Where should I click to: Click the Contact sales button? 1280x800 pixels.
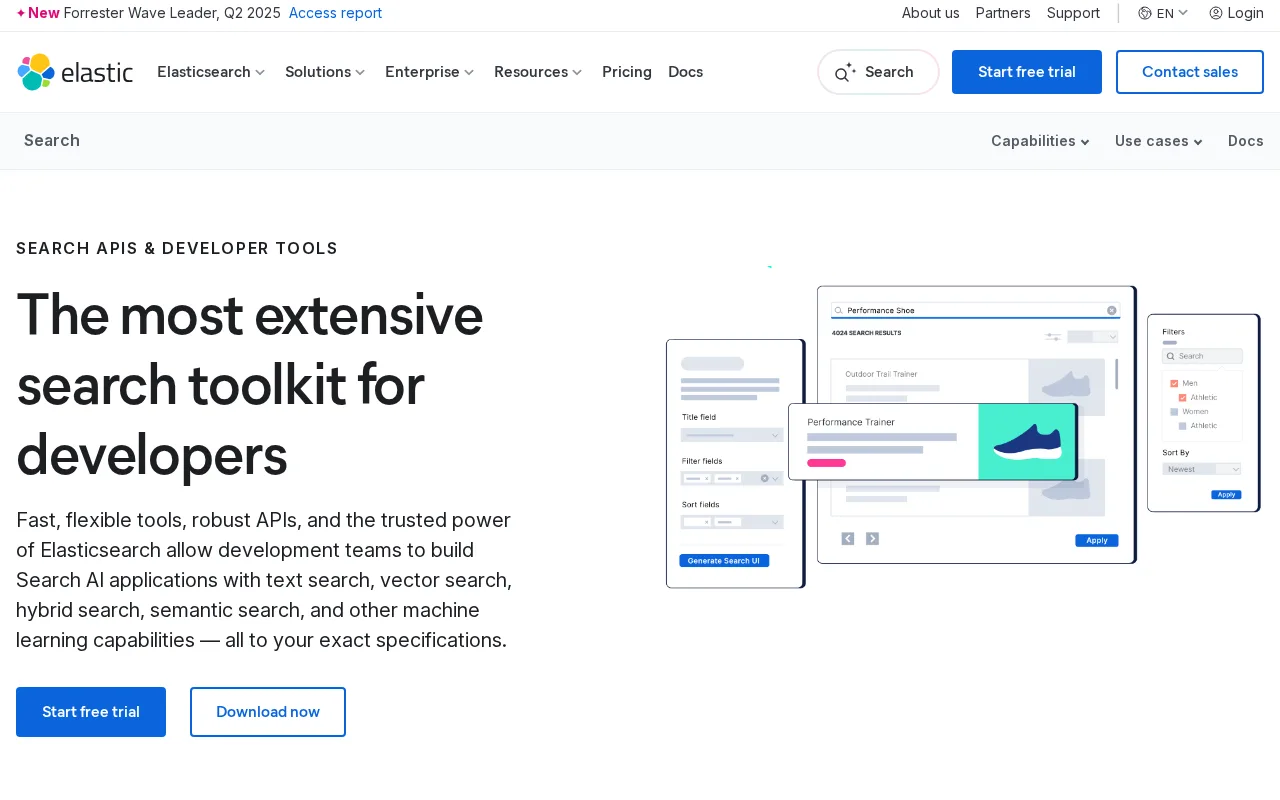(x=1190, y=72)
